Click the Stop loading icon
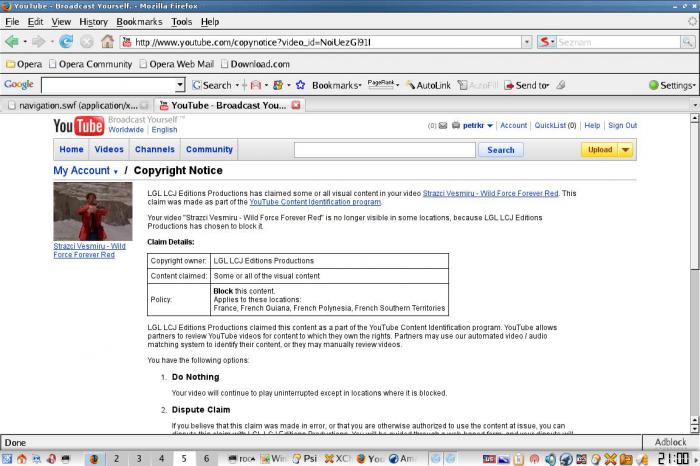The height and width of the screenshot is (466, 700). point(87,42)
